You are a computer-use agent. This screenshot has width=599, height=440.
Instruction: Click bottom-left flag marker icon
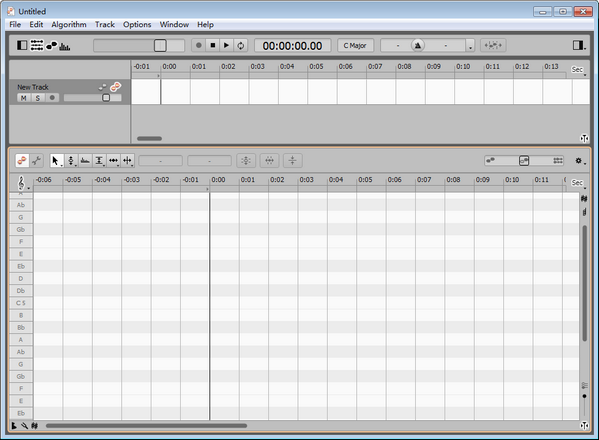[x=14, y=425]
